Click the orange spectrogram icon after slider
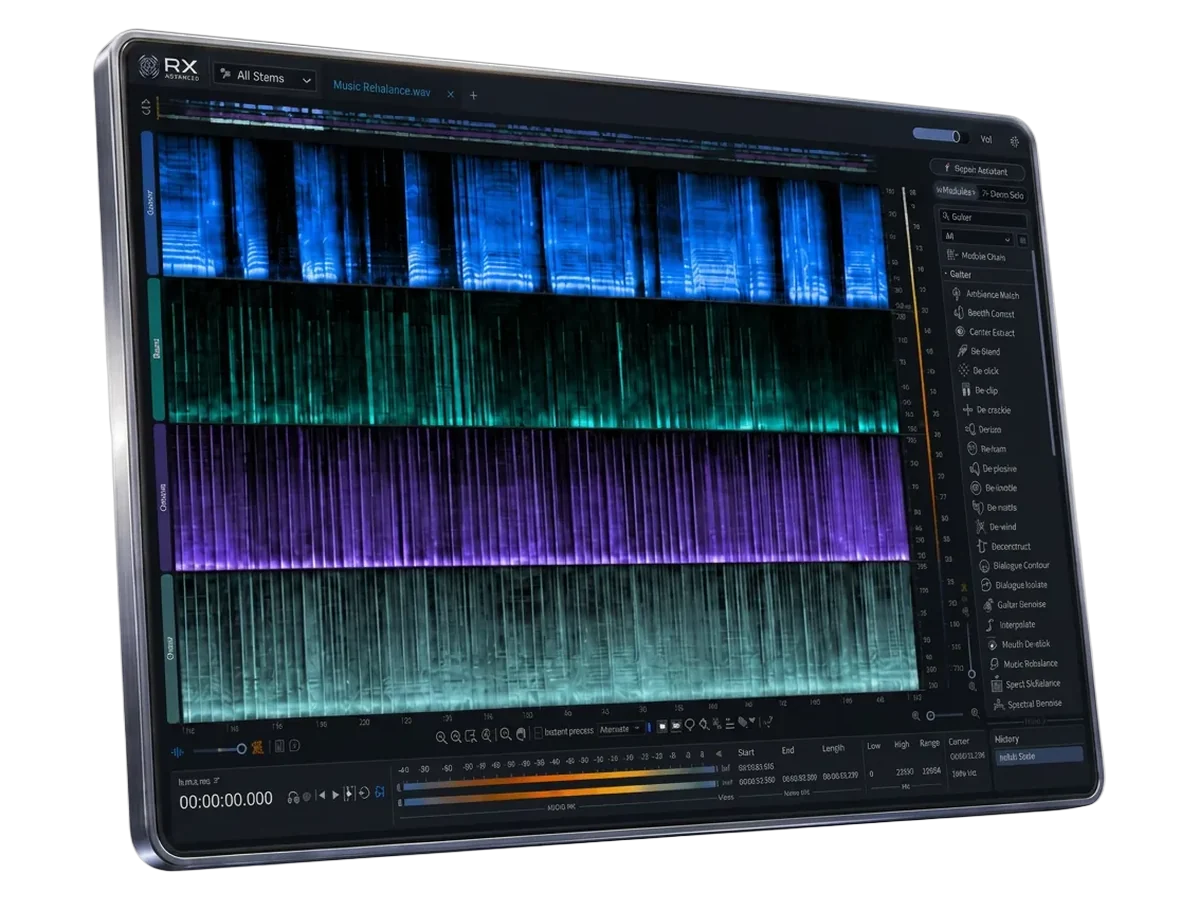Screen dimensions: 1200x900 coord(257,747)
